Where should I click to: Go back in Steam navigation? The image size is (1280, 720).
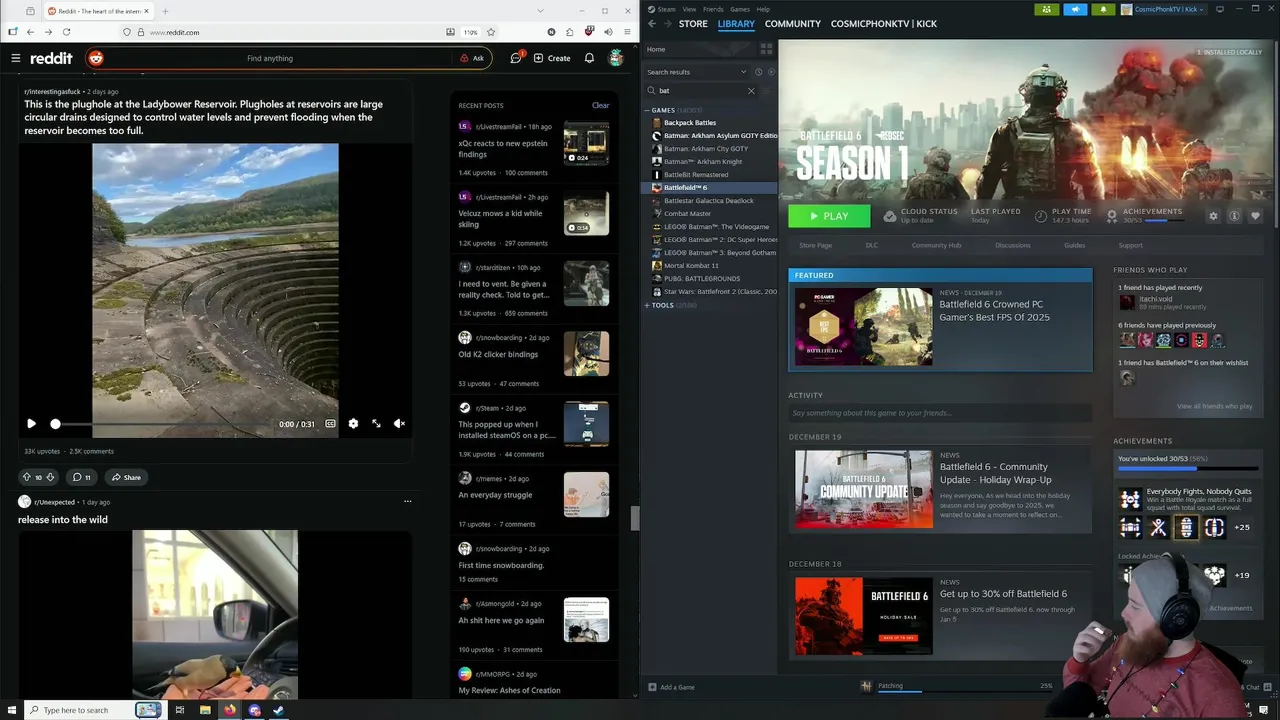652,23
